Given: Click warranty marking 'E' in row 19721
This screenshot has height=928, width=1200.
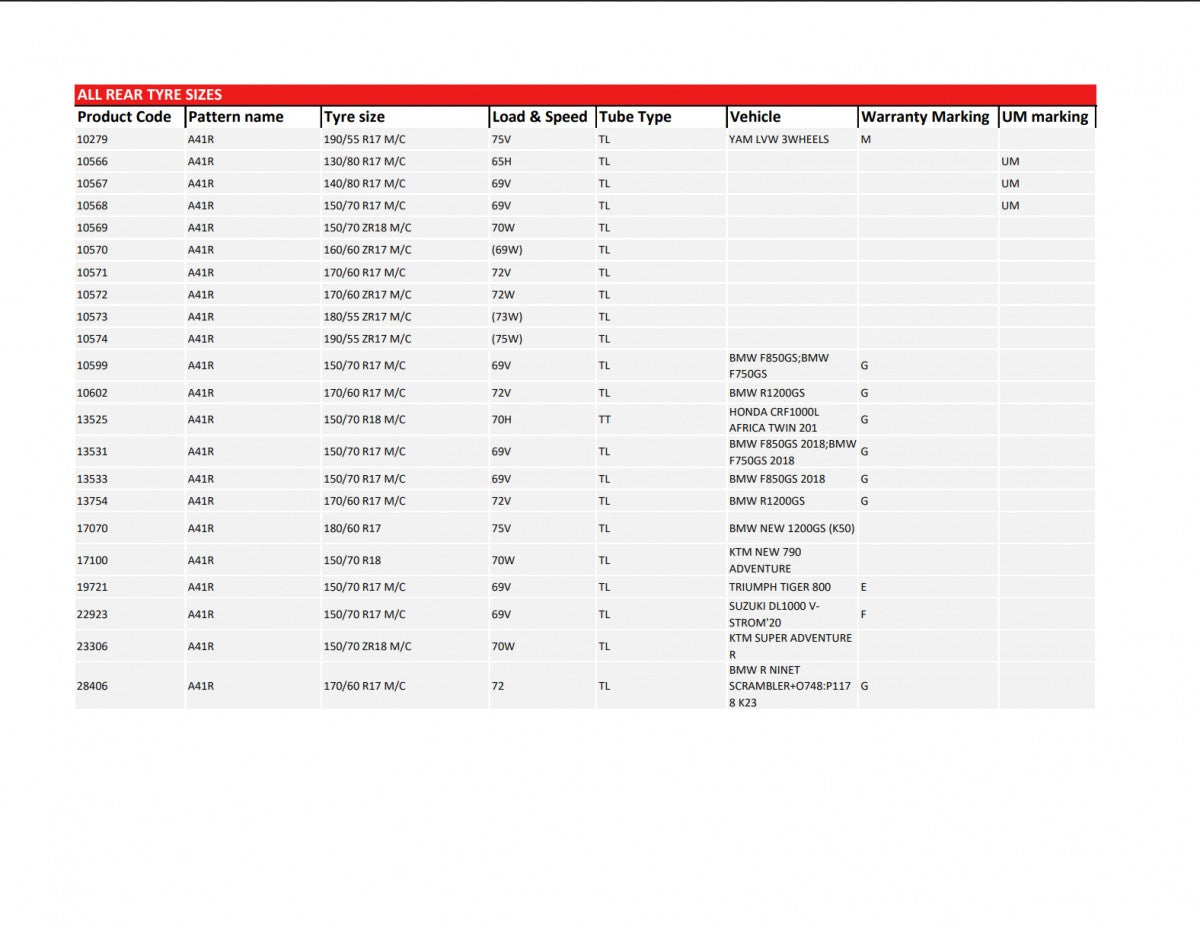Looking at the screenshot, I should tap(863, 587).
